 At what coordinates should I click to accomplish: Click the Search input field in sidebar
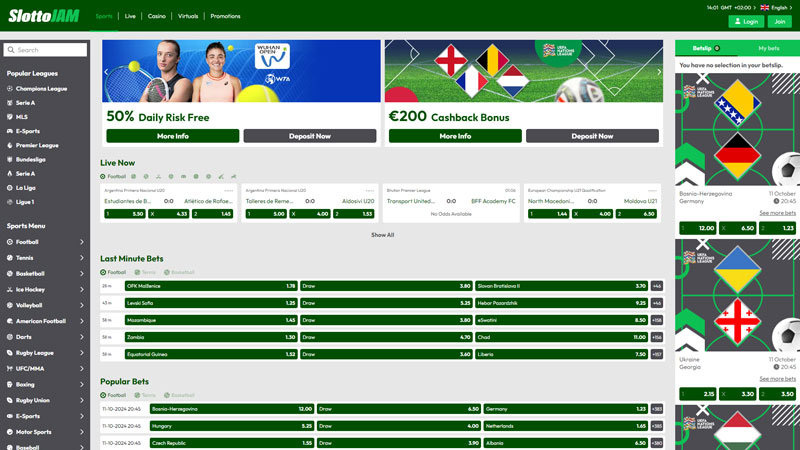46,49
